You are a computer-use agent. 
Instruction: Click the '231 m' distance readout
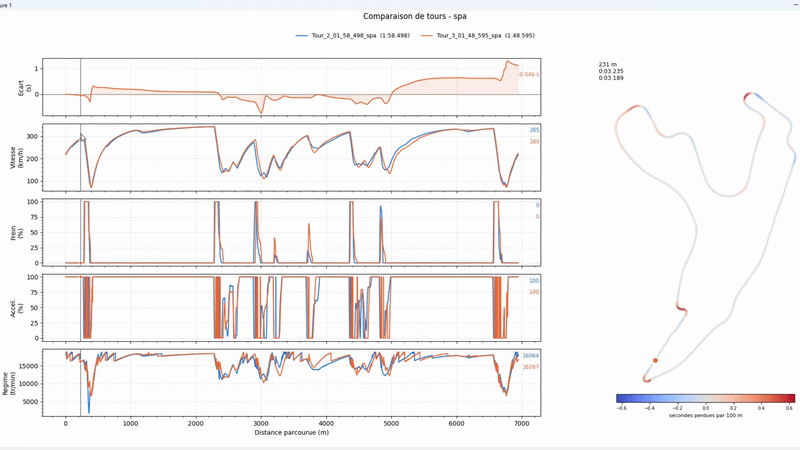[608, 65]
